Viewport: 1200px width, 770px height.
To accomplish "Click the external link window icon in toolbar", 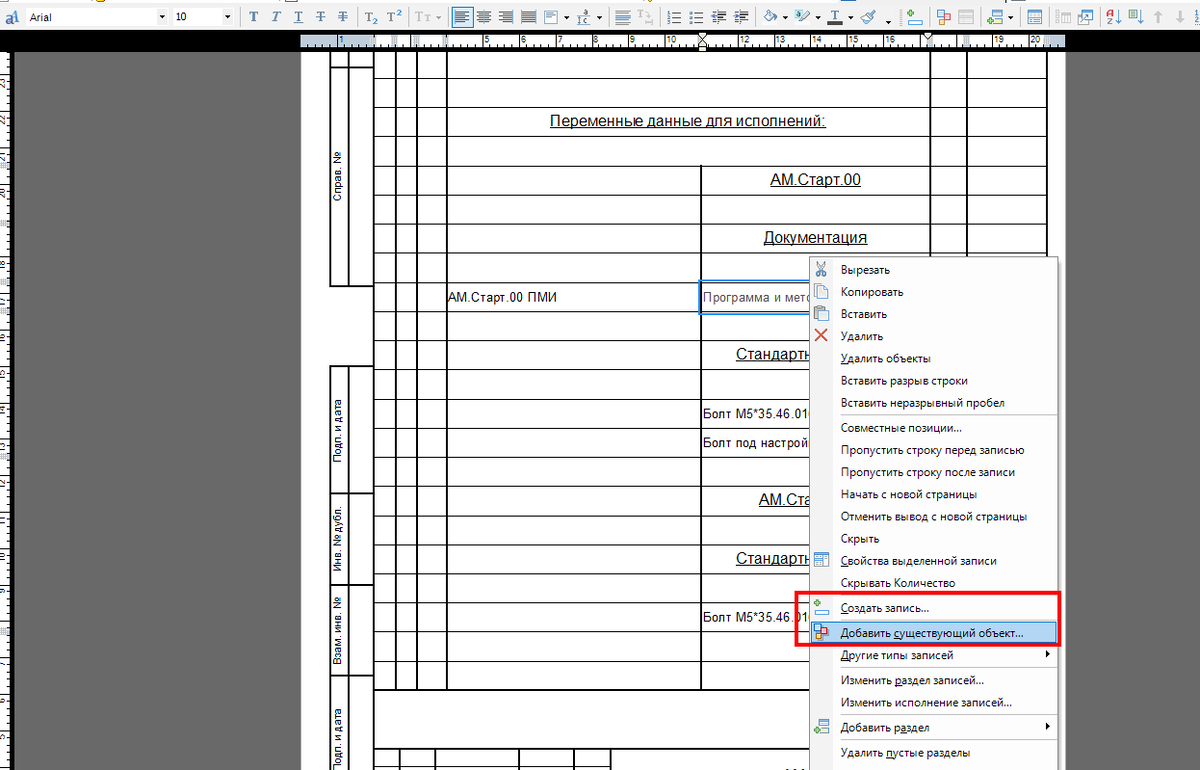I will coord(1084,17).
